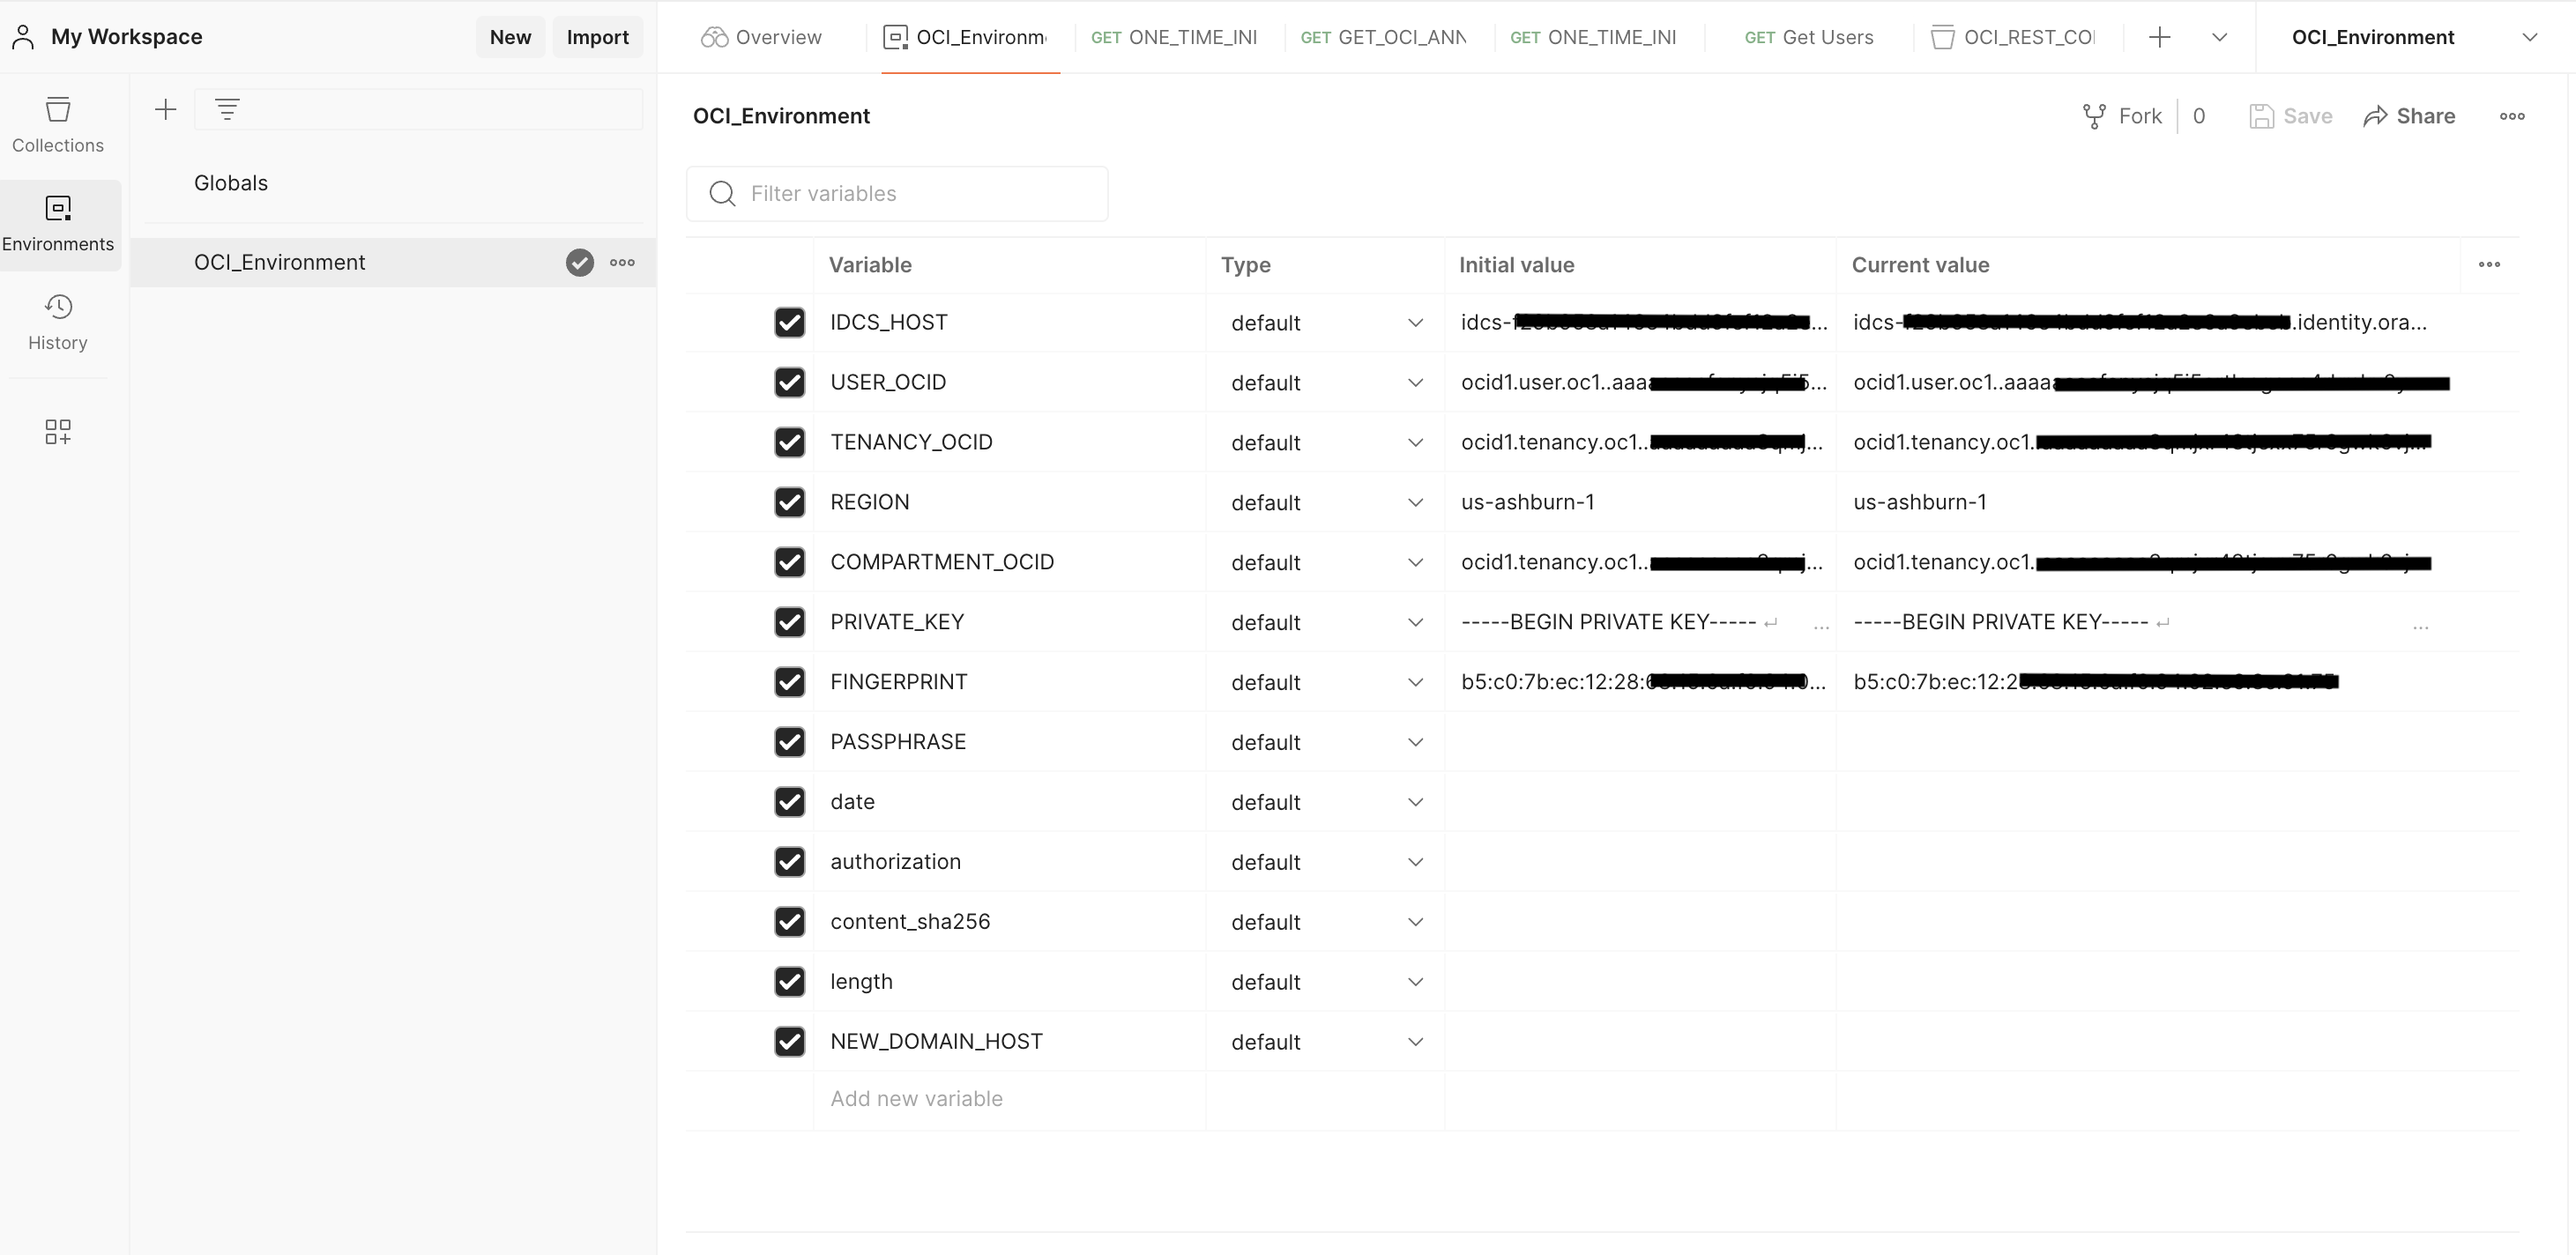Open the History sidebar panel

point(58,322)
